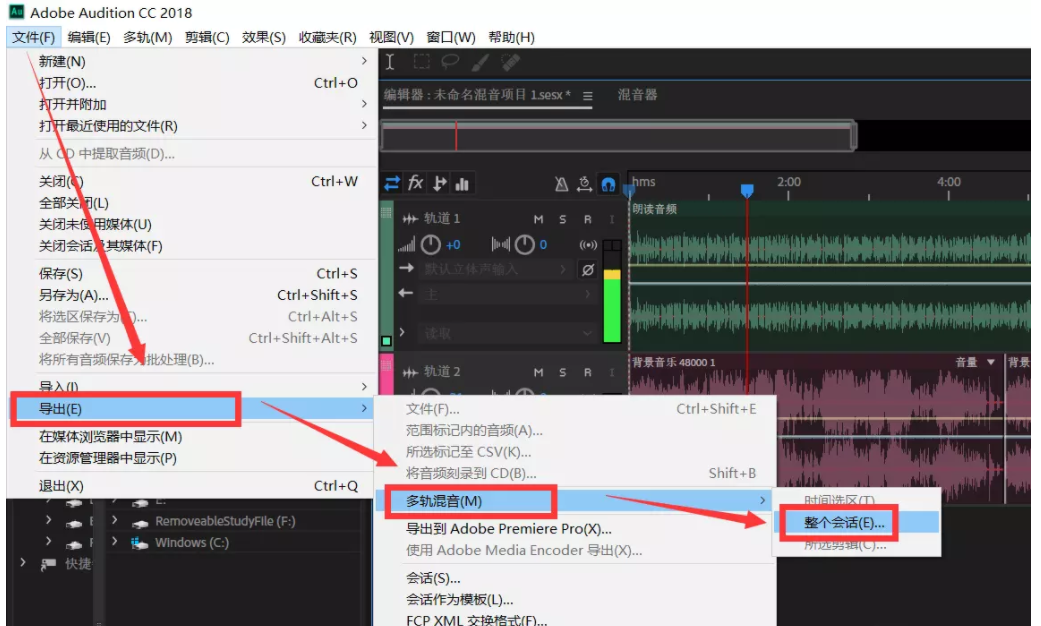Choose 保存(S) in the file menu
The height and width of the screenshot is (626, 1041).
point(193,274)
